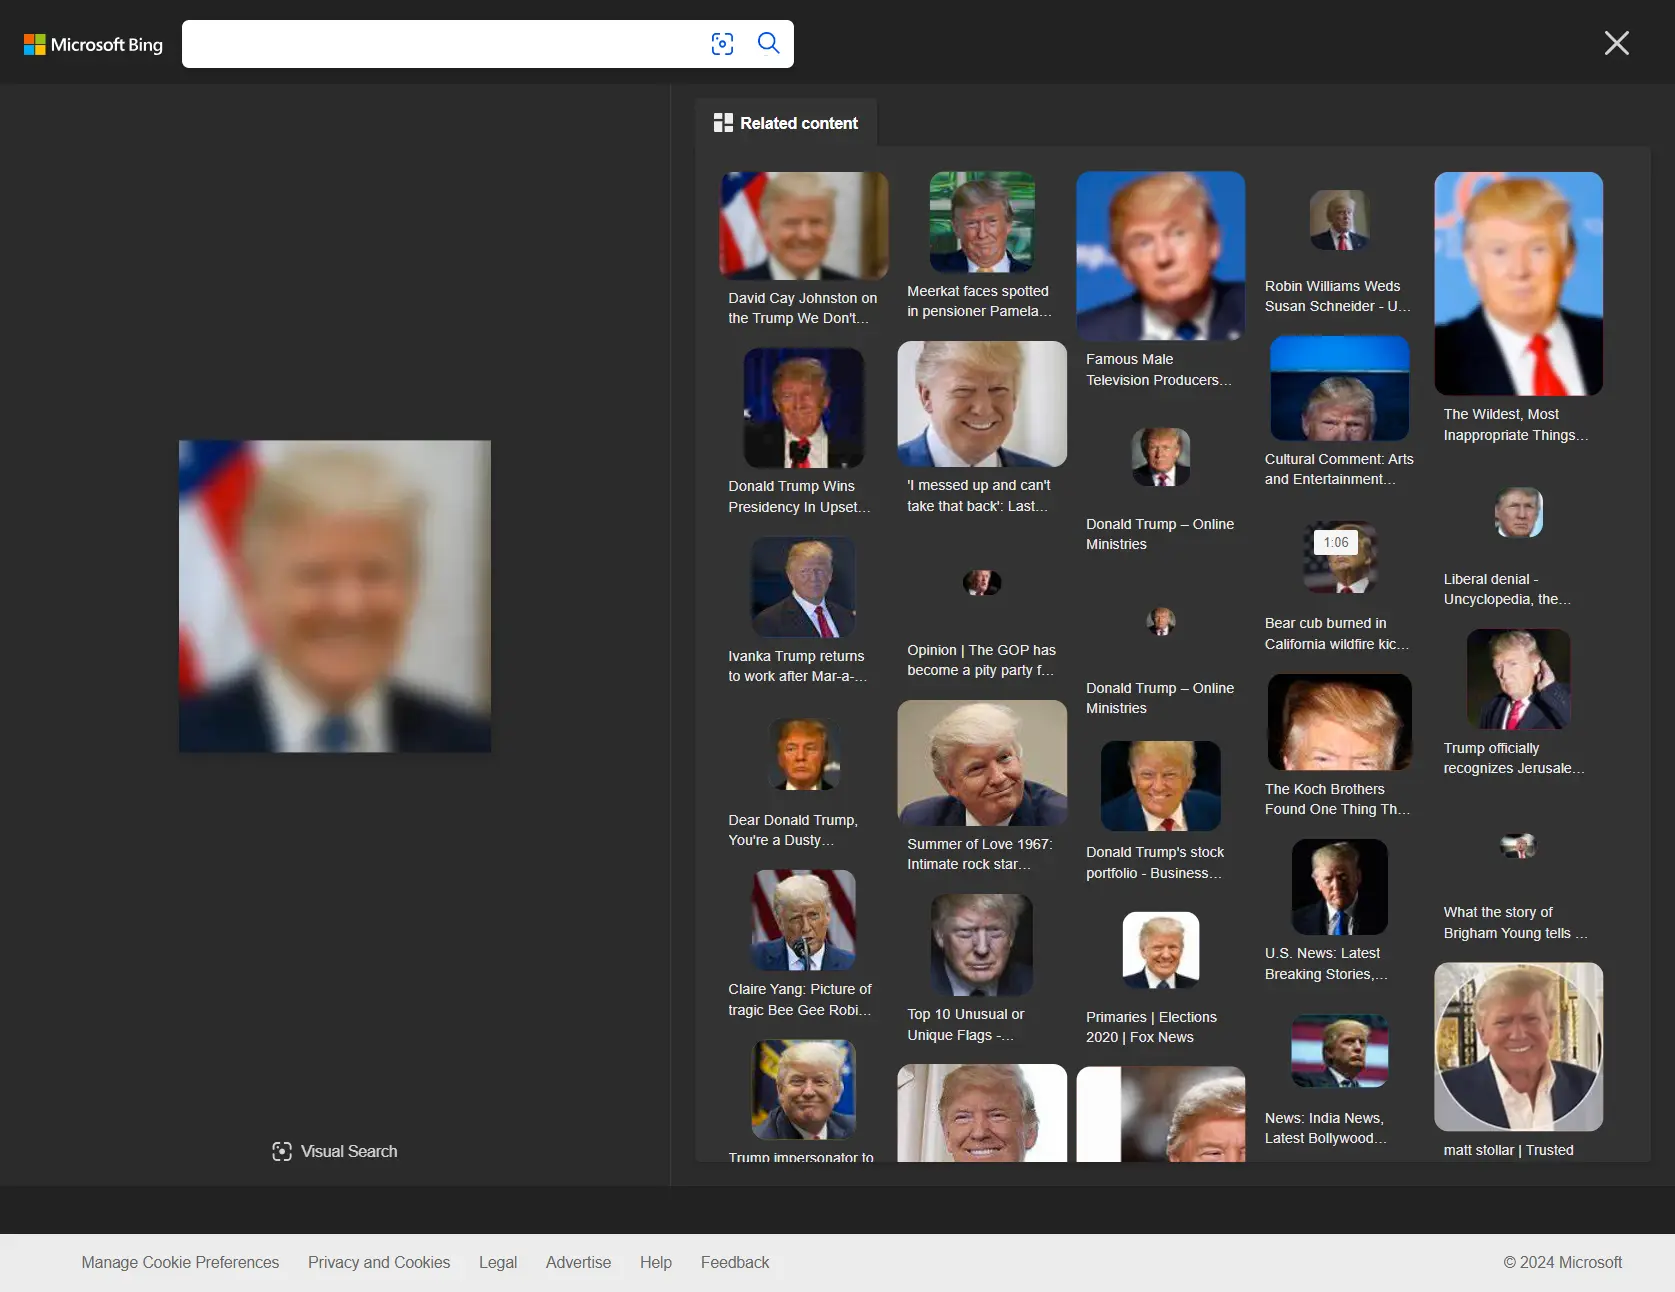This screenshot has width=1675, height=1292.
Task: Open the Privacy and Cookies footer link
Action: point(379,1262)
